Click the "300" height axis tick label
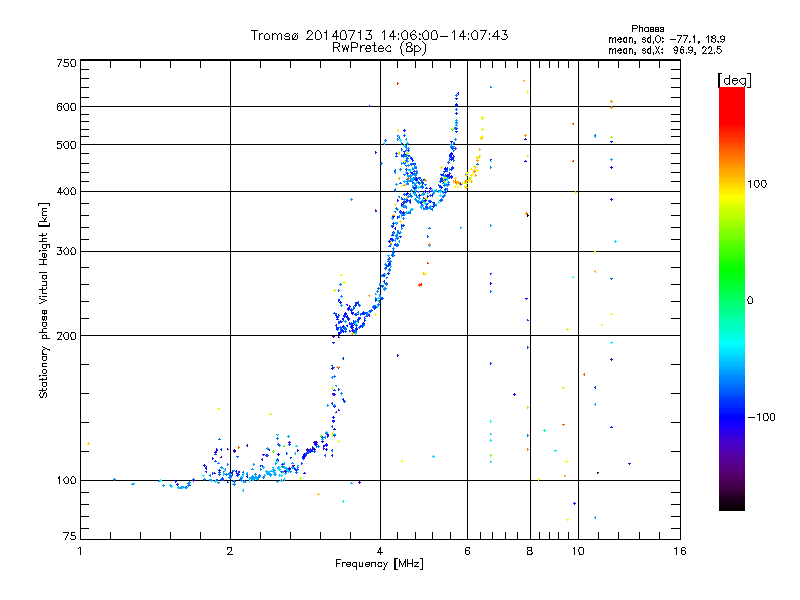The width and height of the screenshot is (800, 600). pos(66,252)
